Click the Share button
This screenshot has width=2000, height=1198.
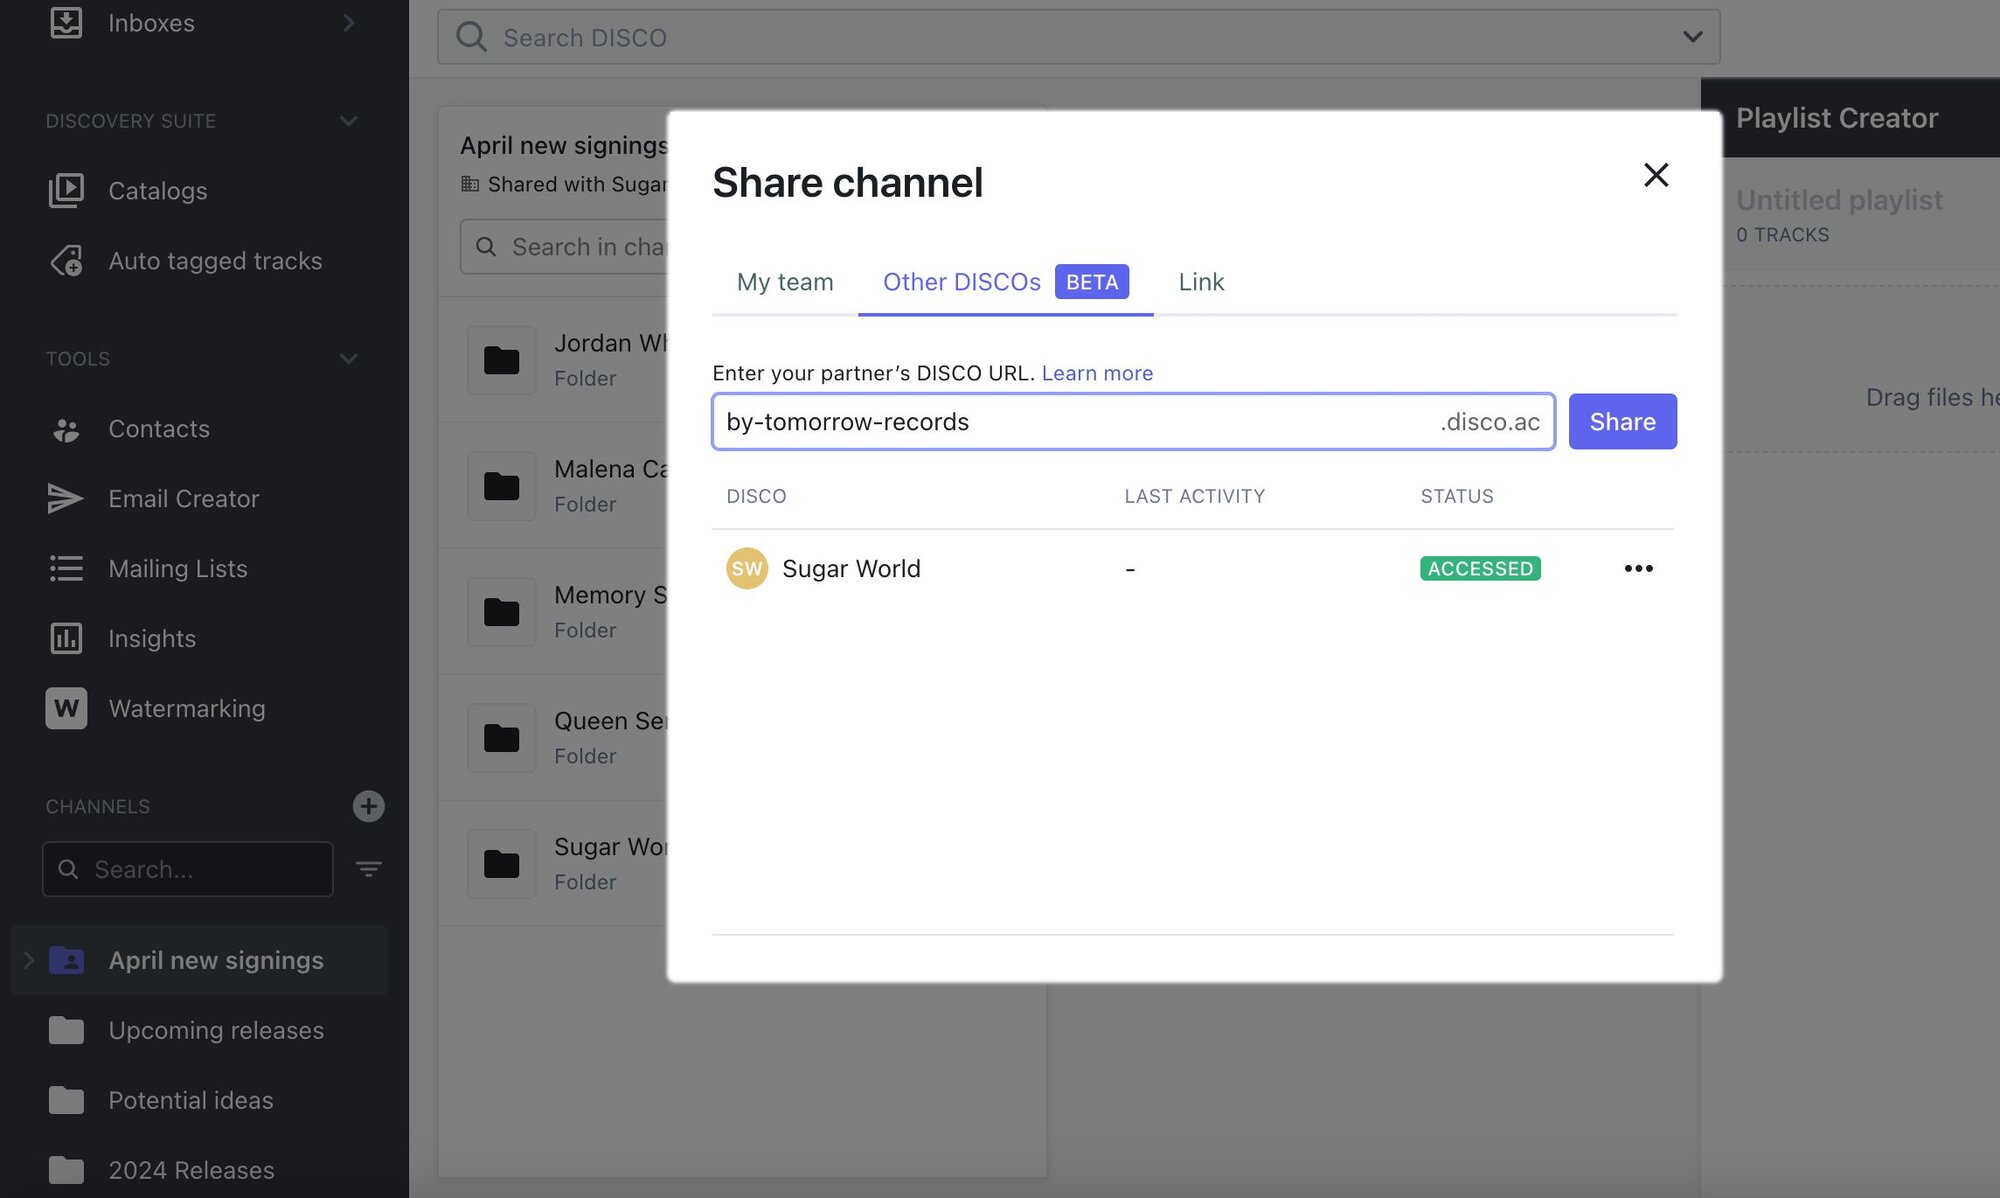click(x=1622, y=421)
